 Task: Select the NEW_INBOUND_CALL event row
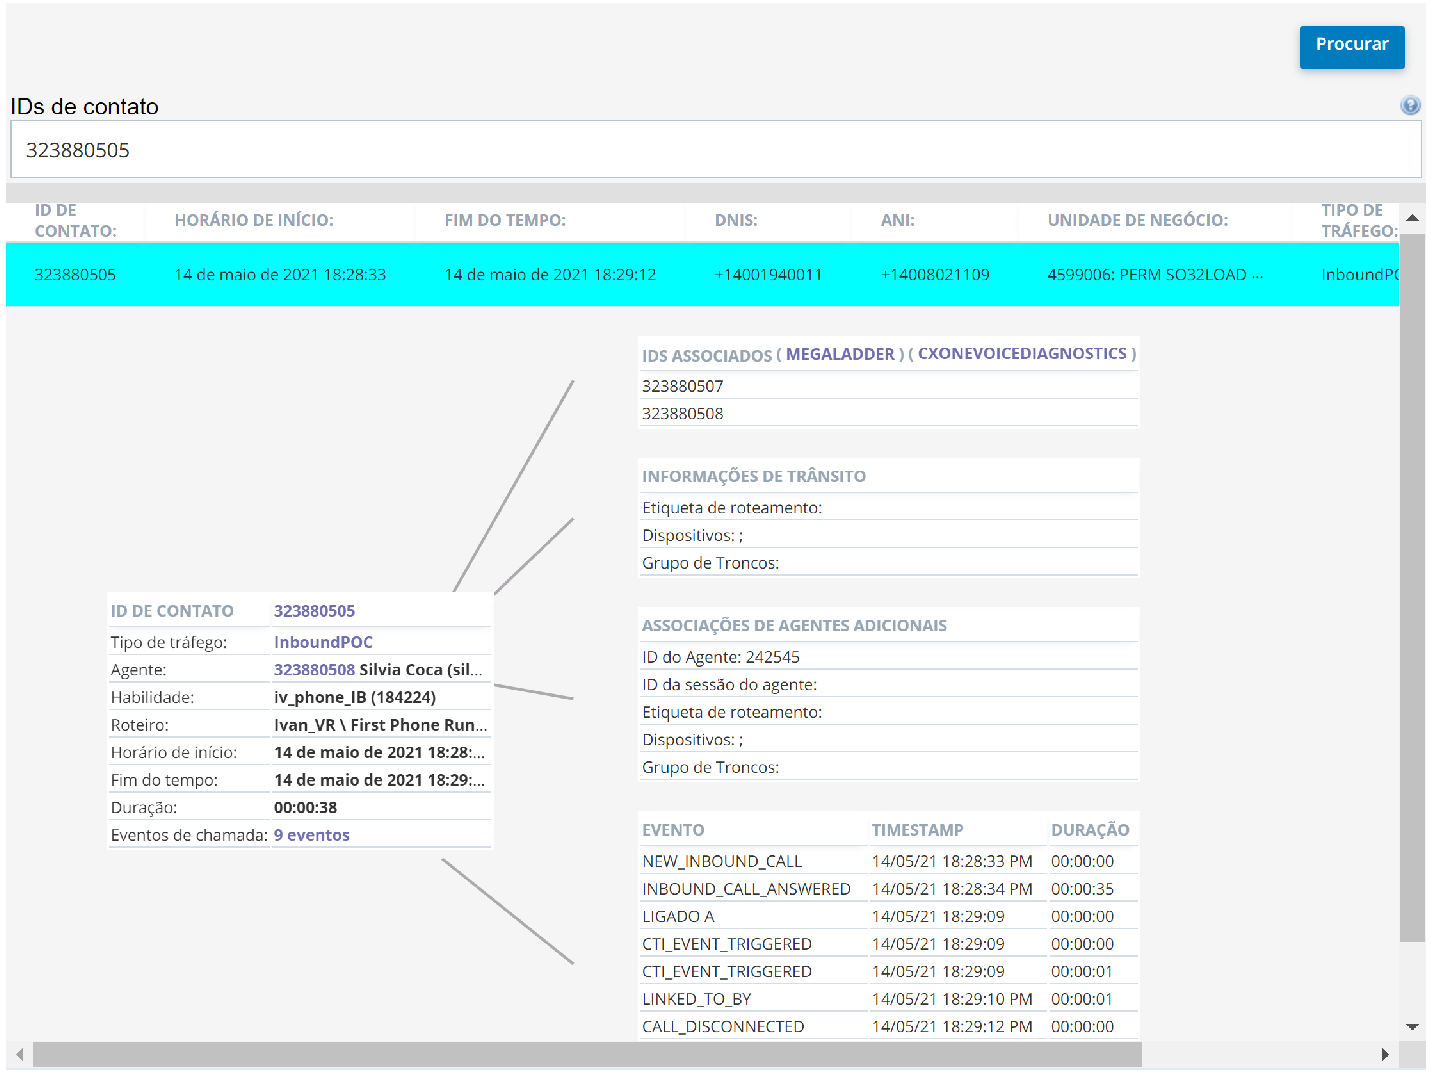point(888,861)
